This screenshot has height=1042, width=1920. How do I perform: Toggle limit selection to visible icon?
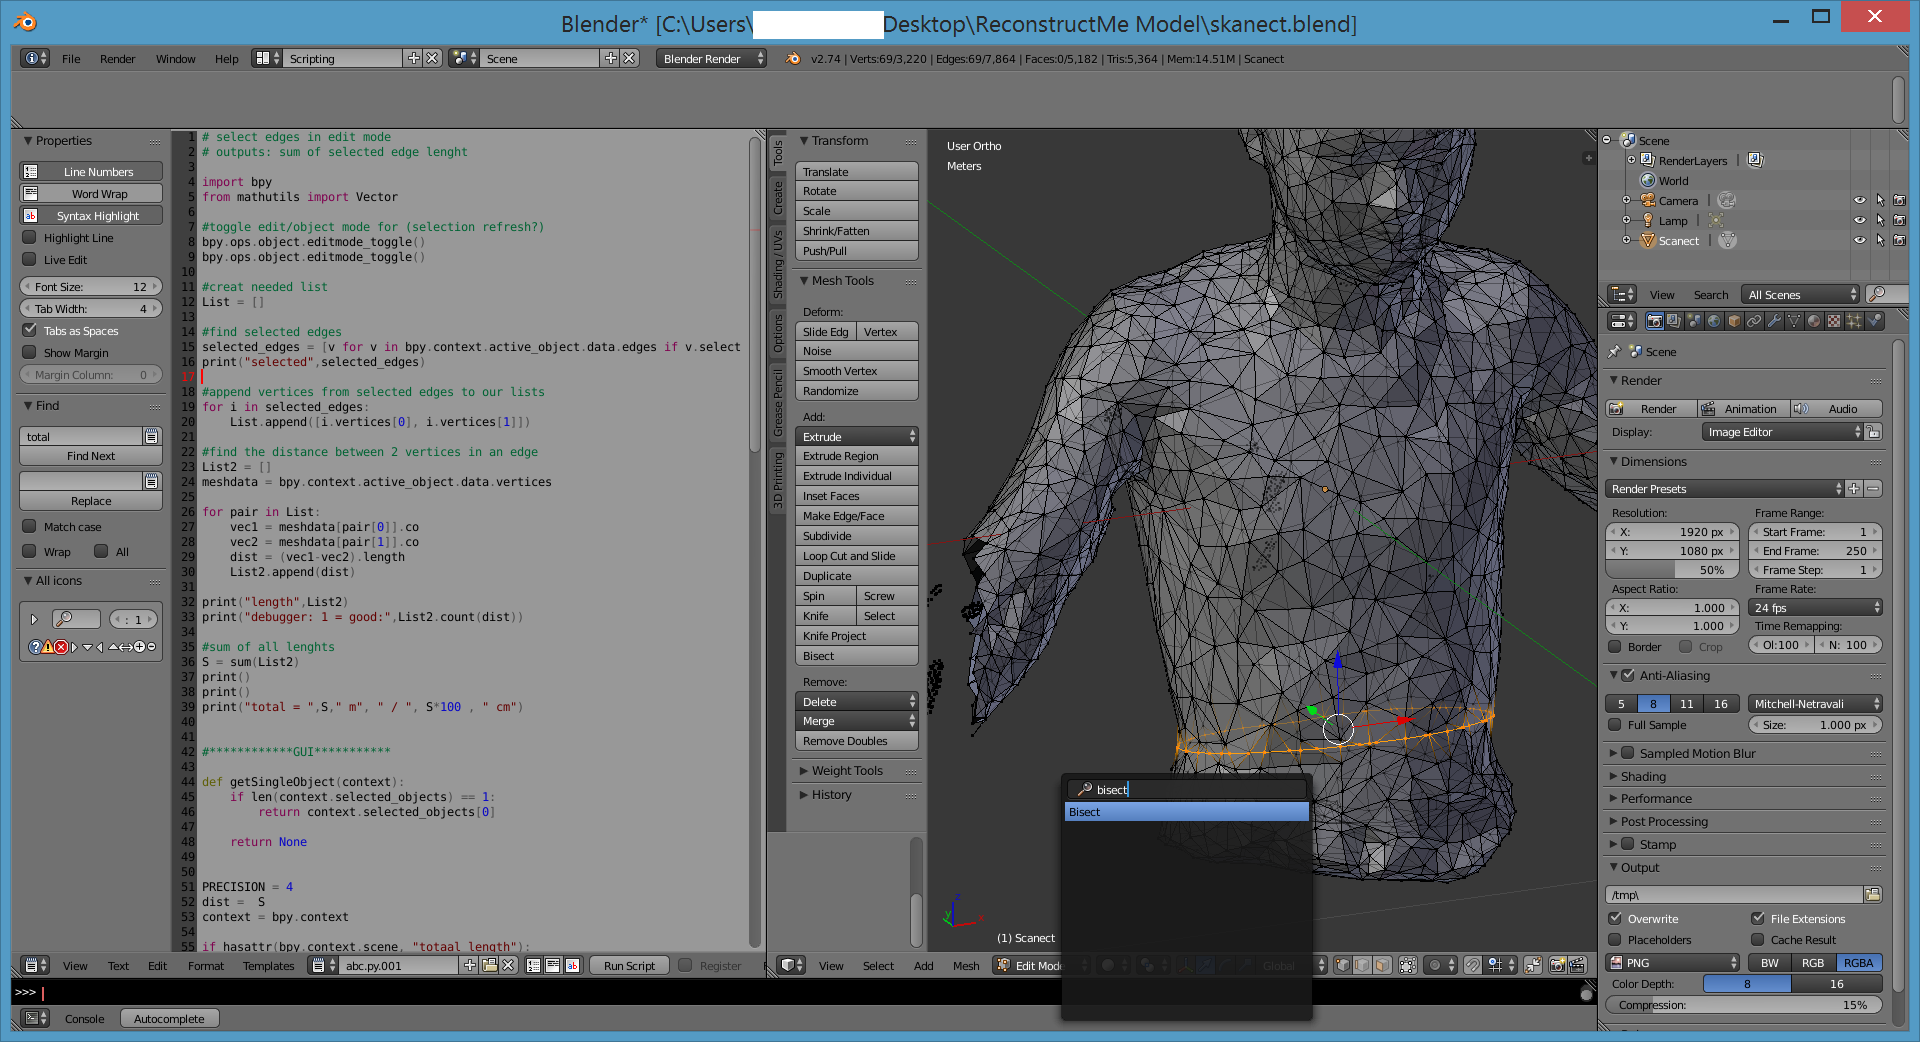1408,965
